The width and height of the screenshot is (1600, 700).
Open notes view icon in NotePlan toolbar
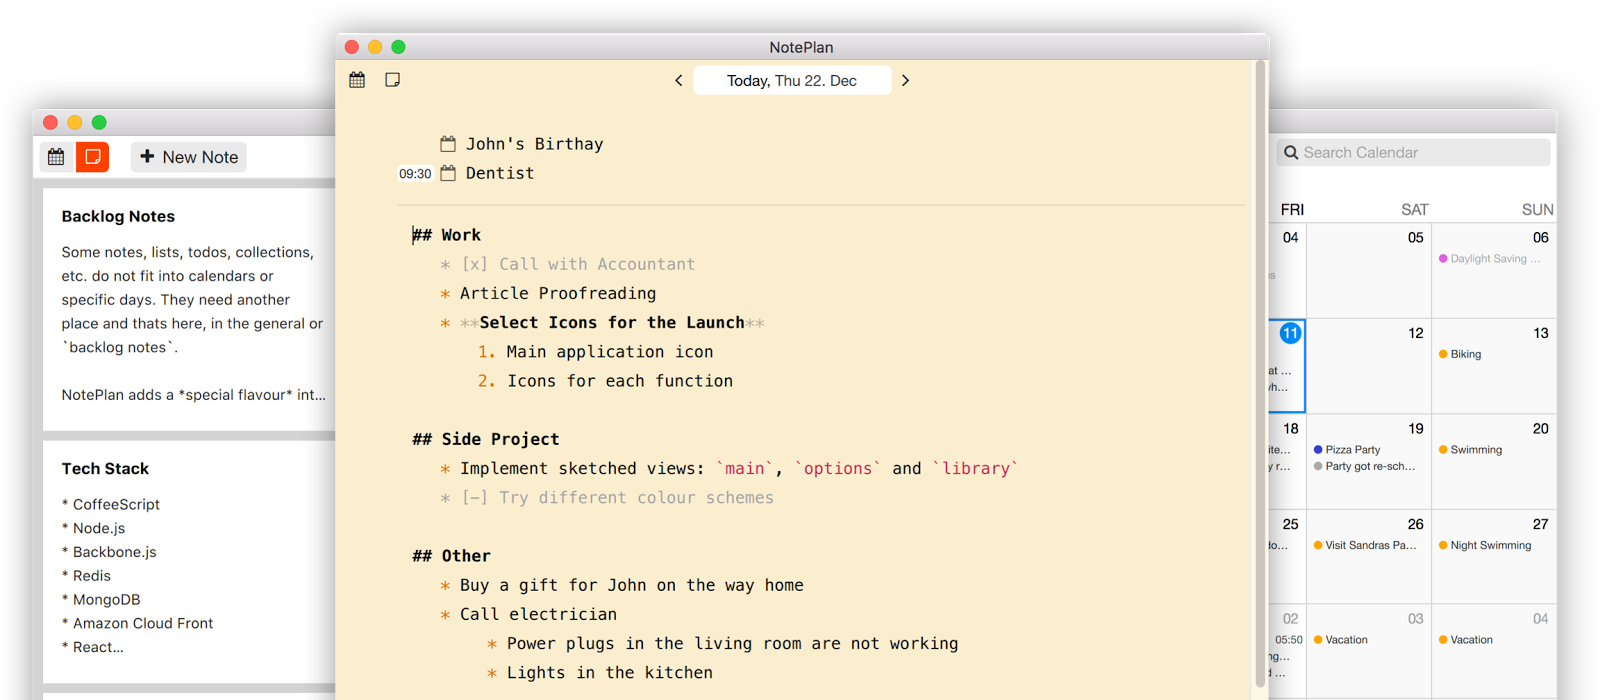[393, 80]
